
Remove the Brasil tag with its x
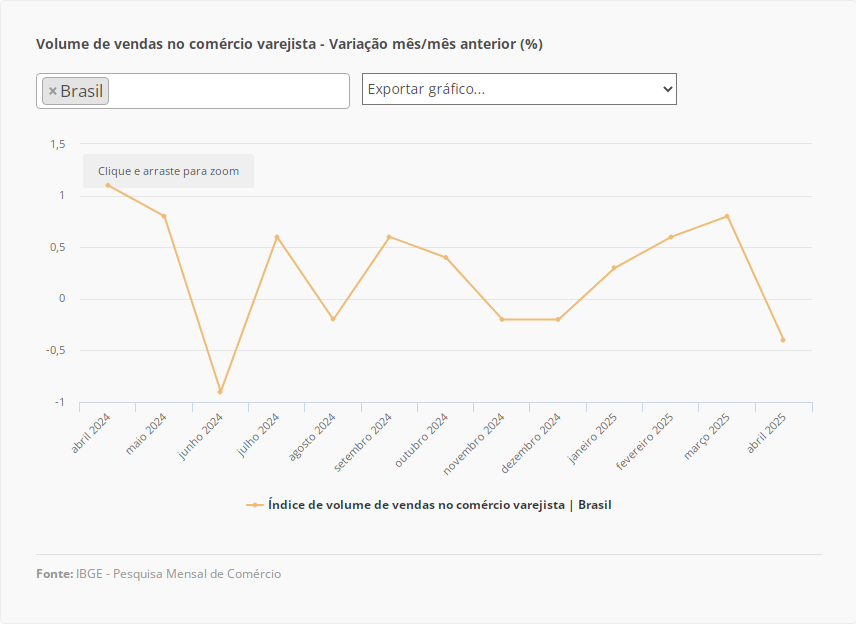click(53, 91)
